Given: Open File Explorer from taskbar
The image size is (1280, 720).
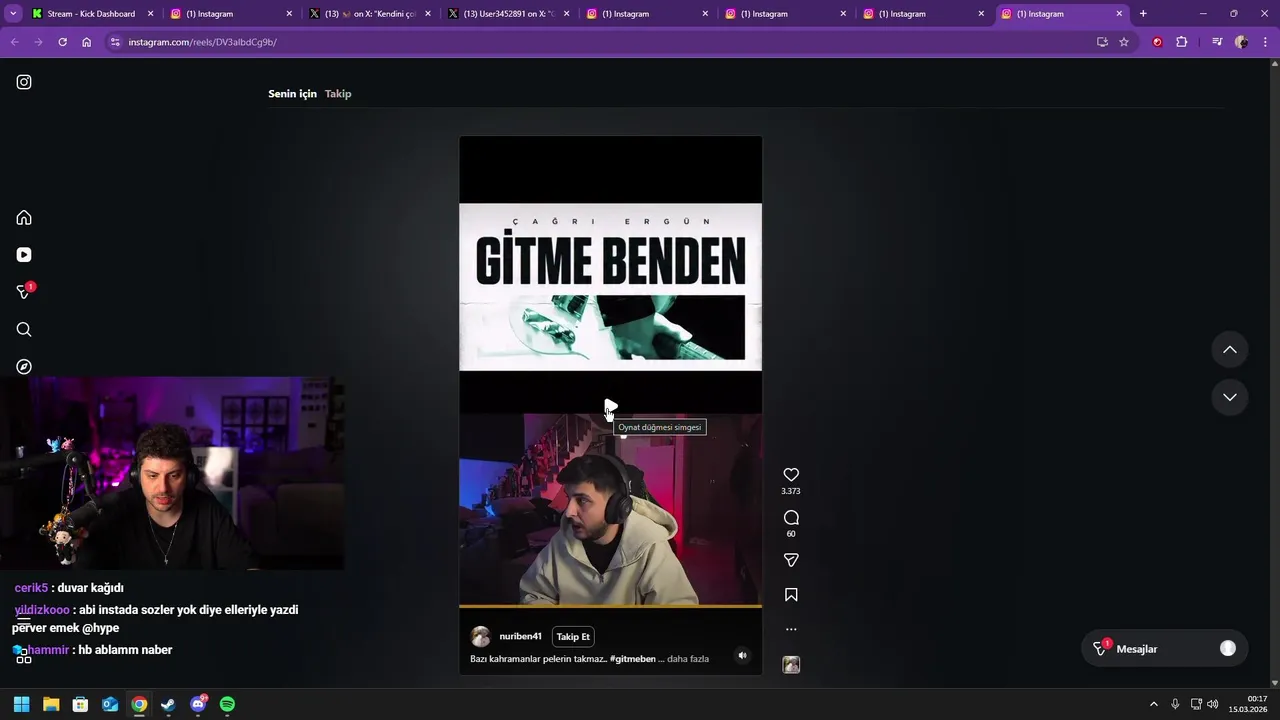Looking at the screenshot, I should click(51, 704).
